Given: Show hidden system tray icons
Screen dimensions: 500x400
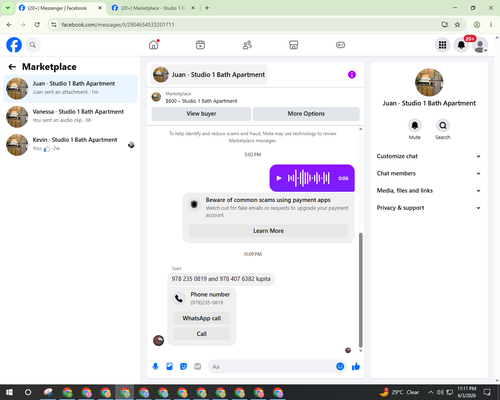Looking at the screenshot, I should pyautogui.click(x=431, y=392).
